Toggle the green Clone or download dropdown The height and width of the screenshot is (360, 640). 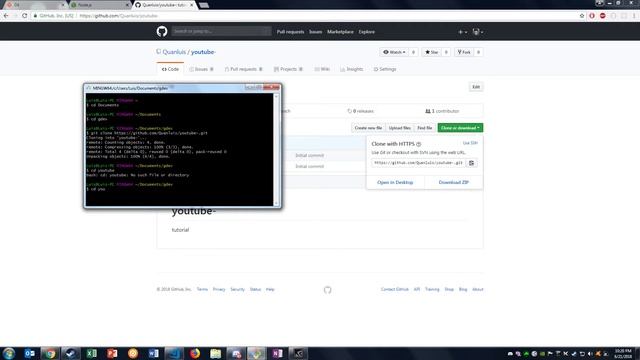460,128
